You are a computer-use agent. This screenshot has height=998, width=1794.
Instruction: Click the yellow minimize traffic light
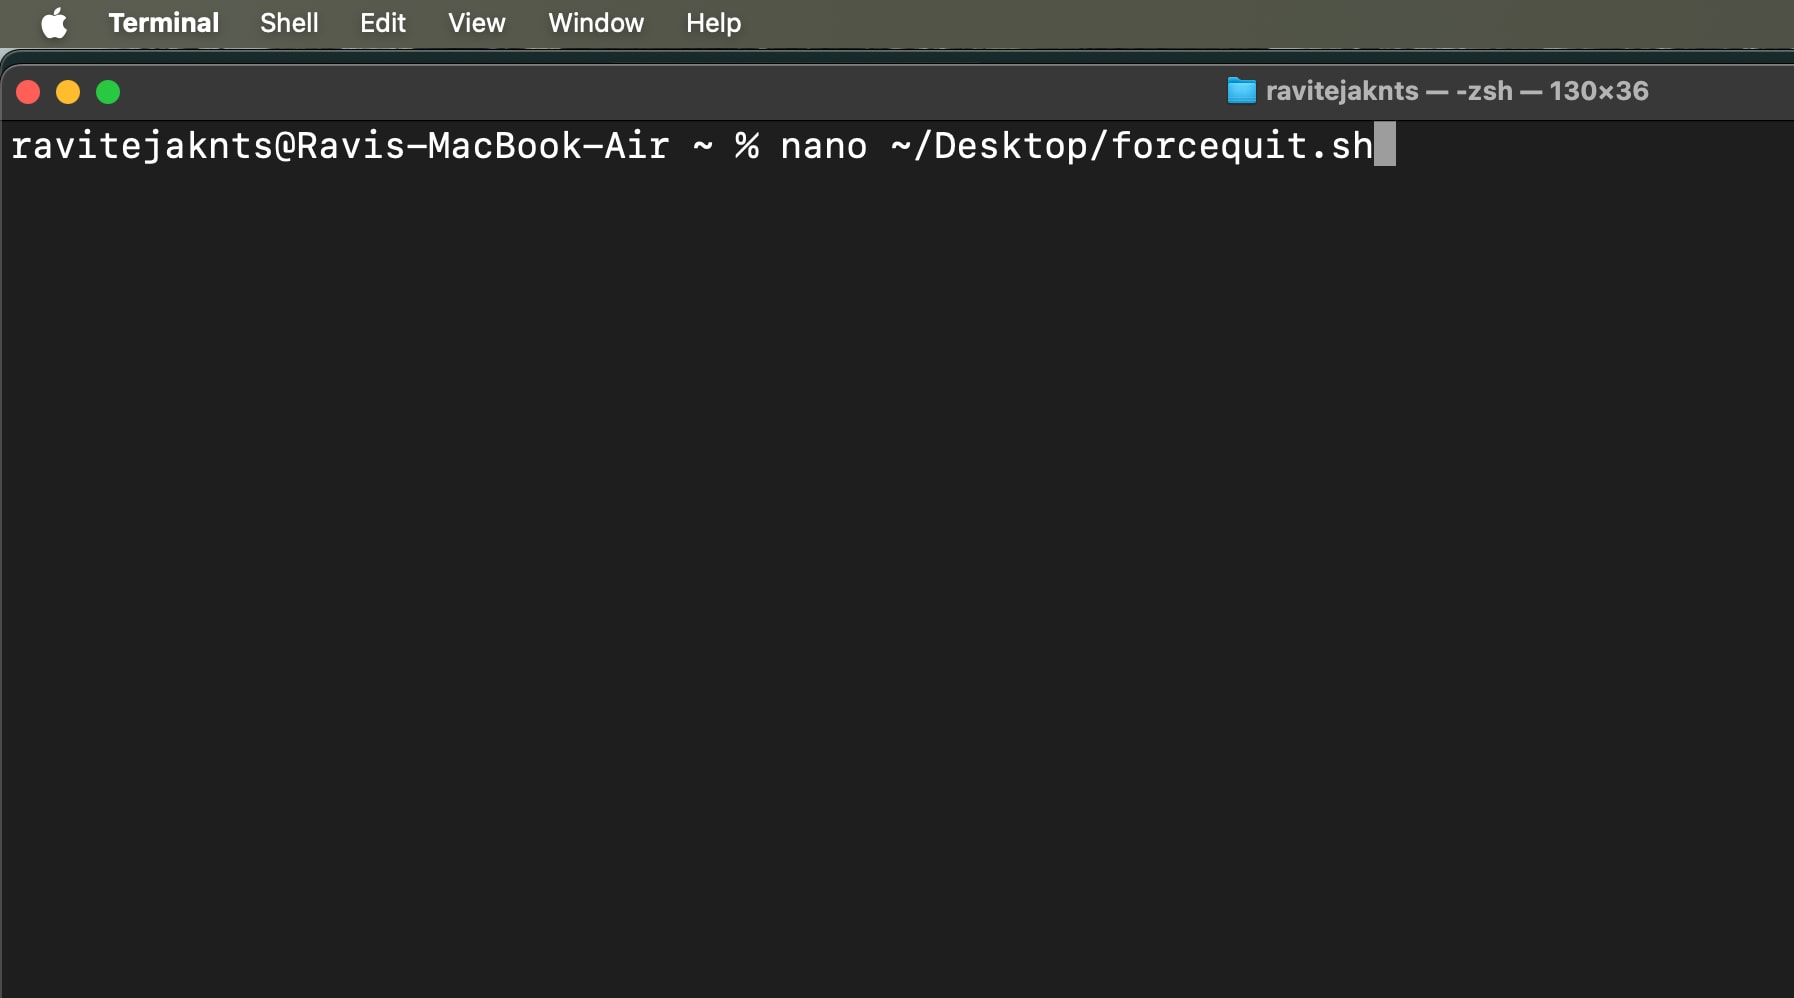click(69, 91)
